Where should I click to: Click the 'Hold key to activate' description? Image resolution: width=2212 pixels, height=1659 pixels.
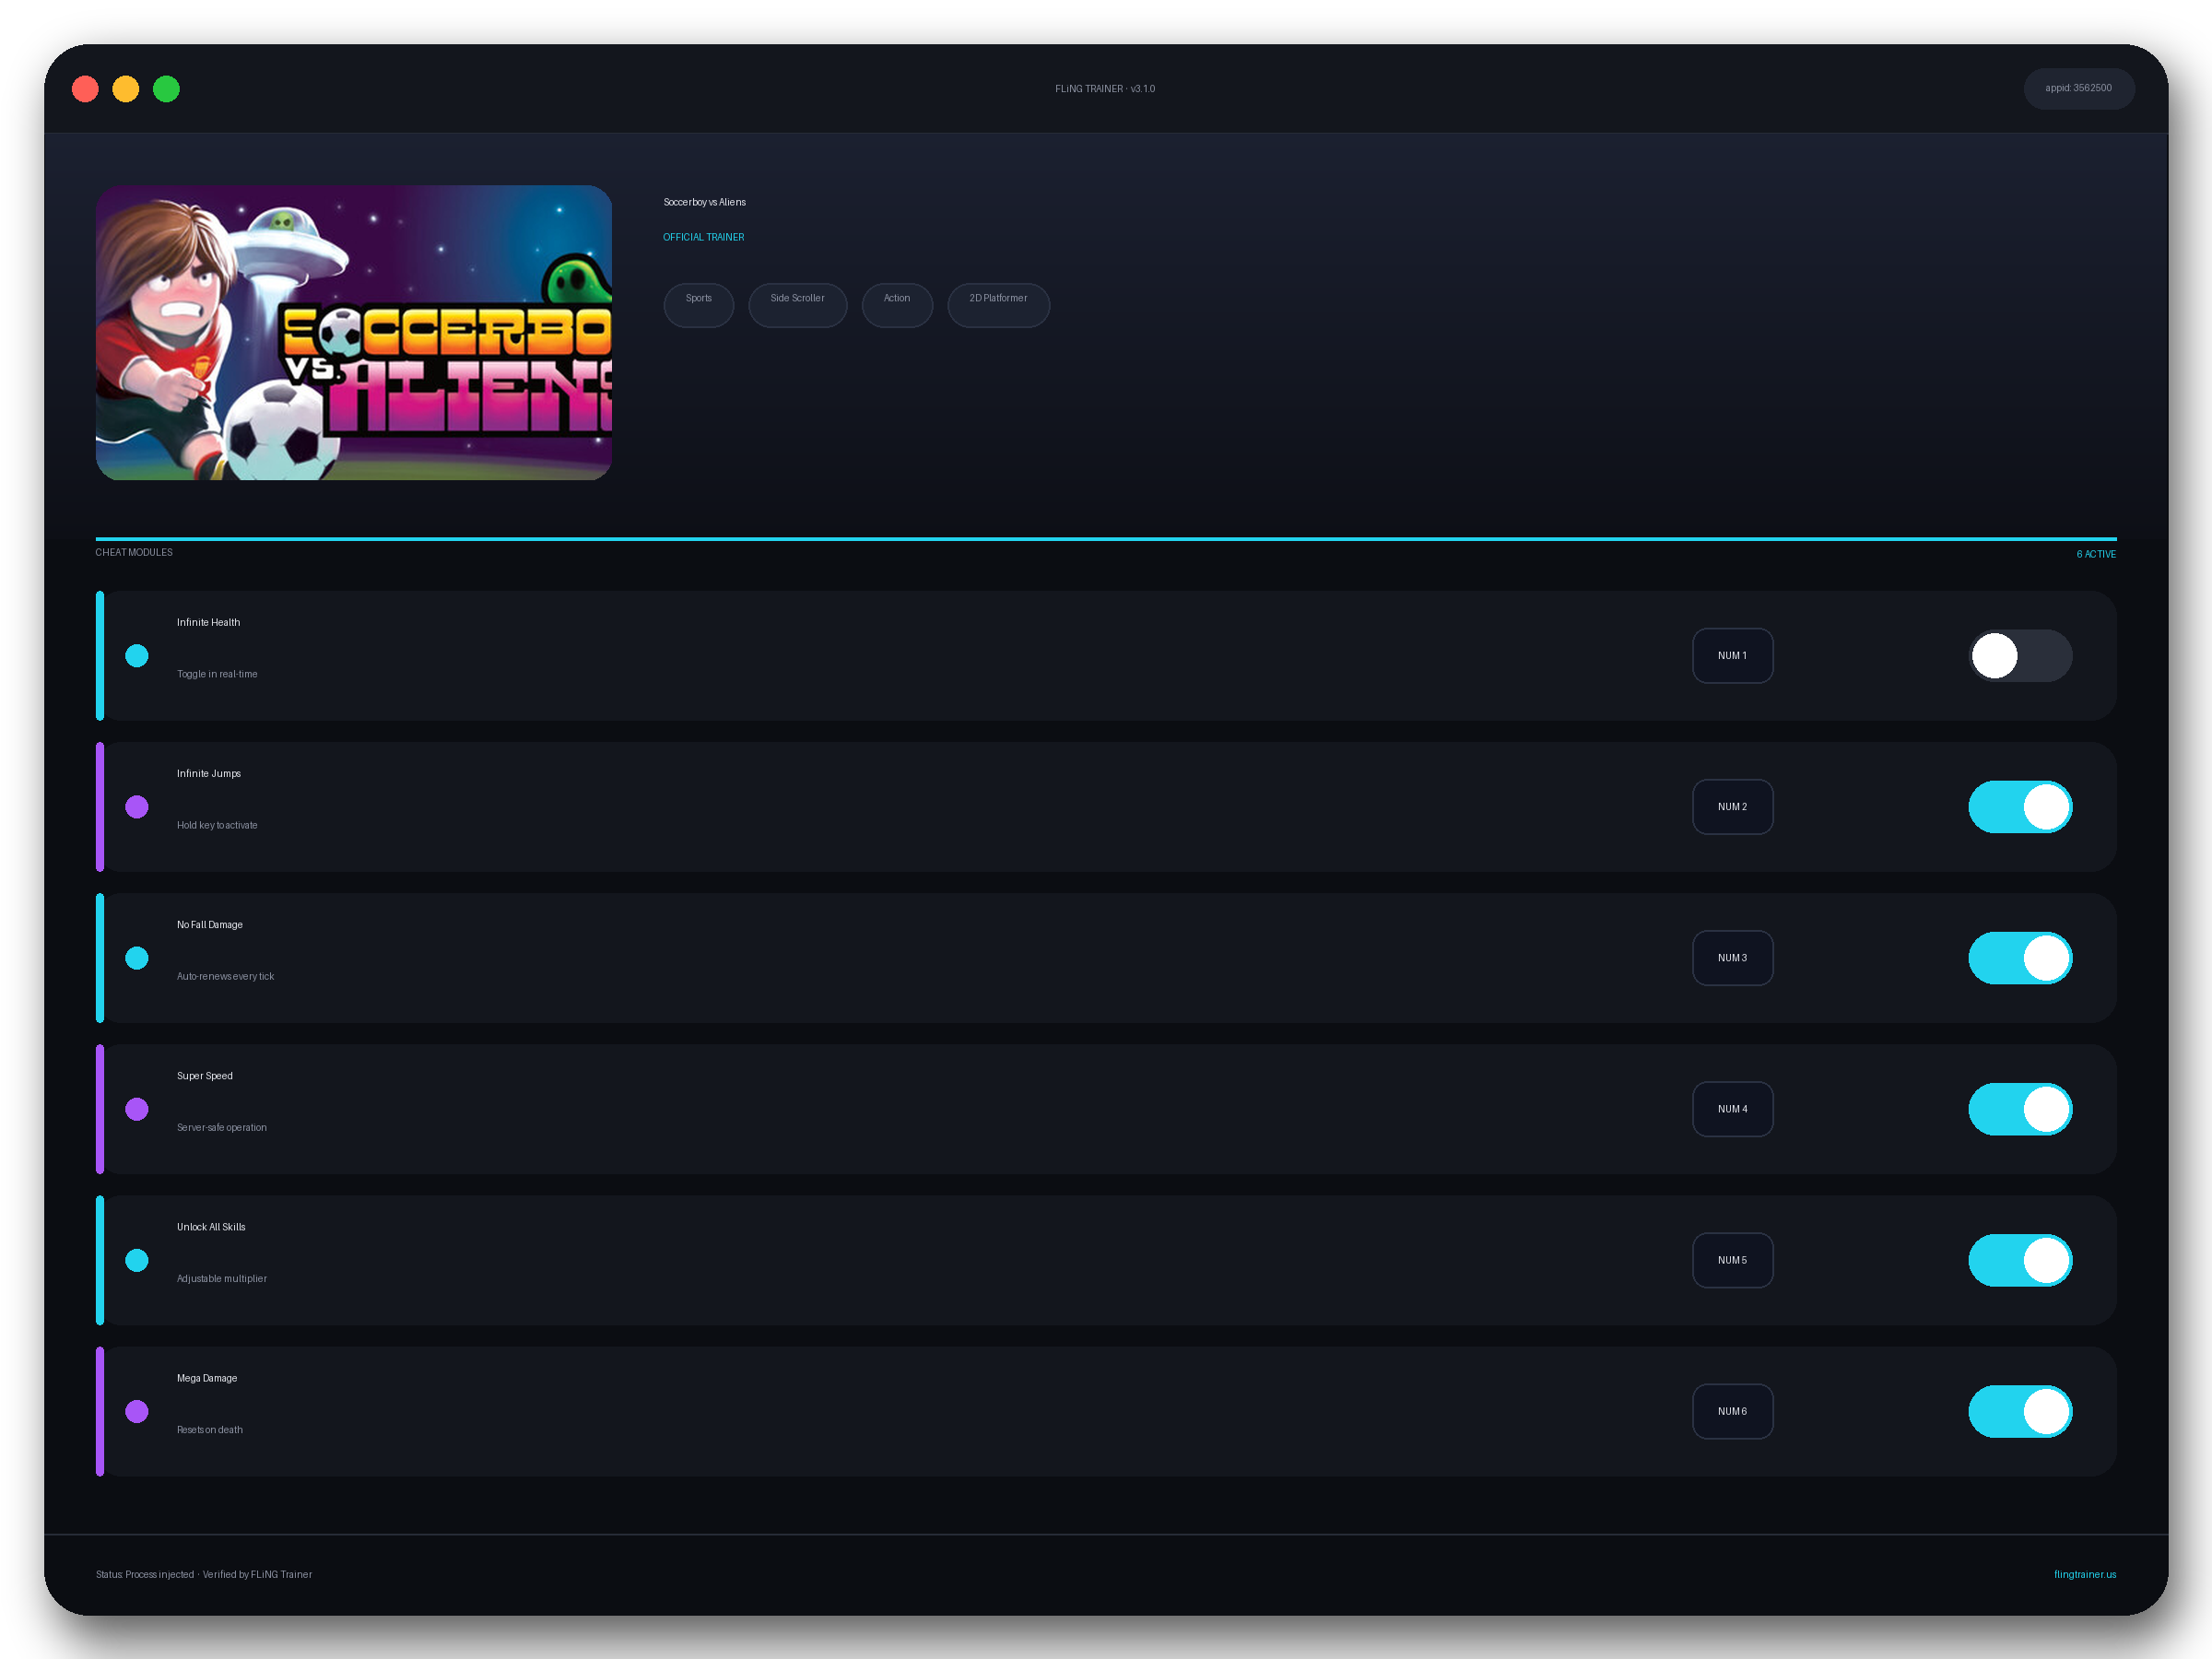217,825
